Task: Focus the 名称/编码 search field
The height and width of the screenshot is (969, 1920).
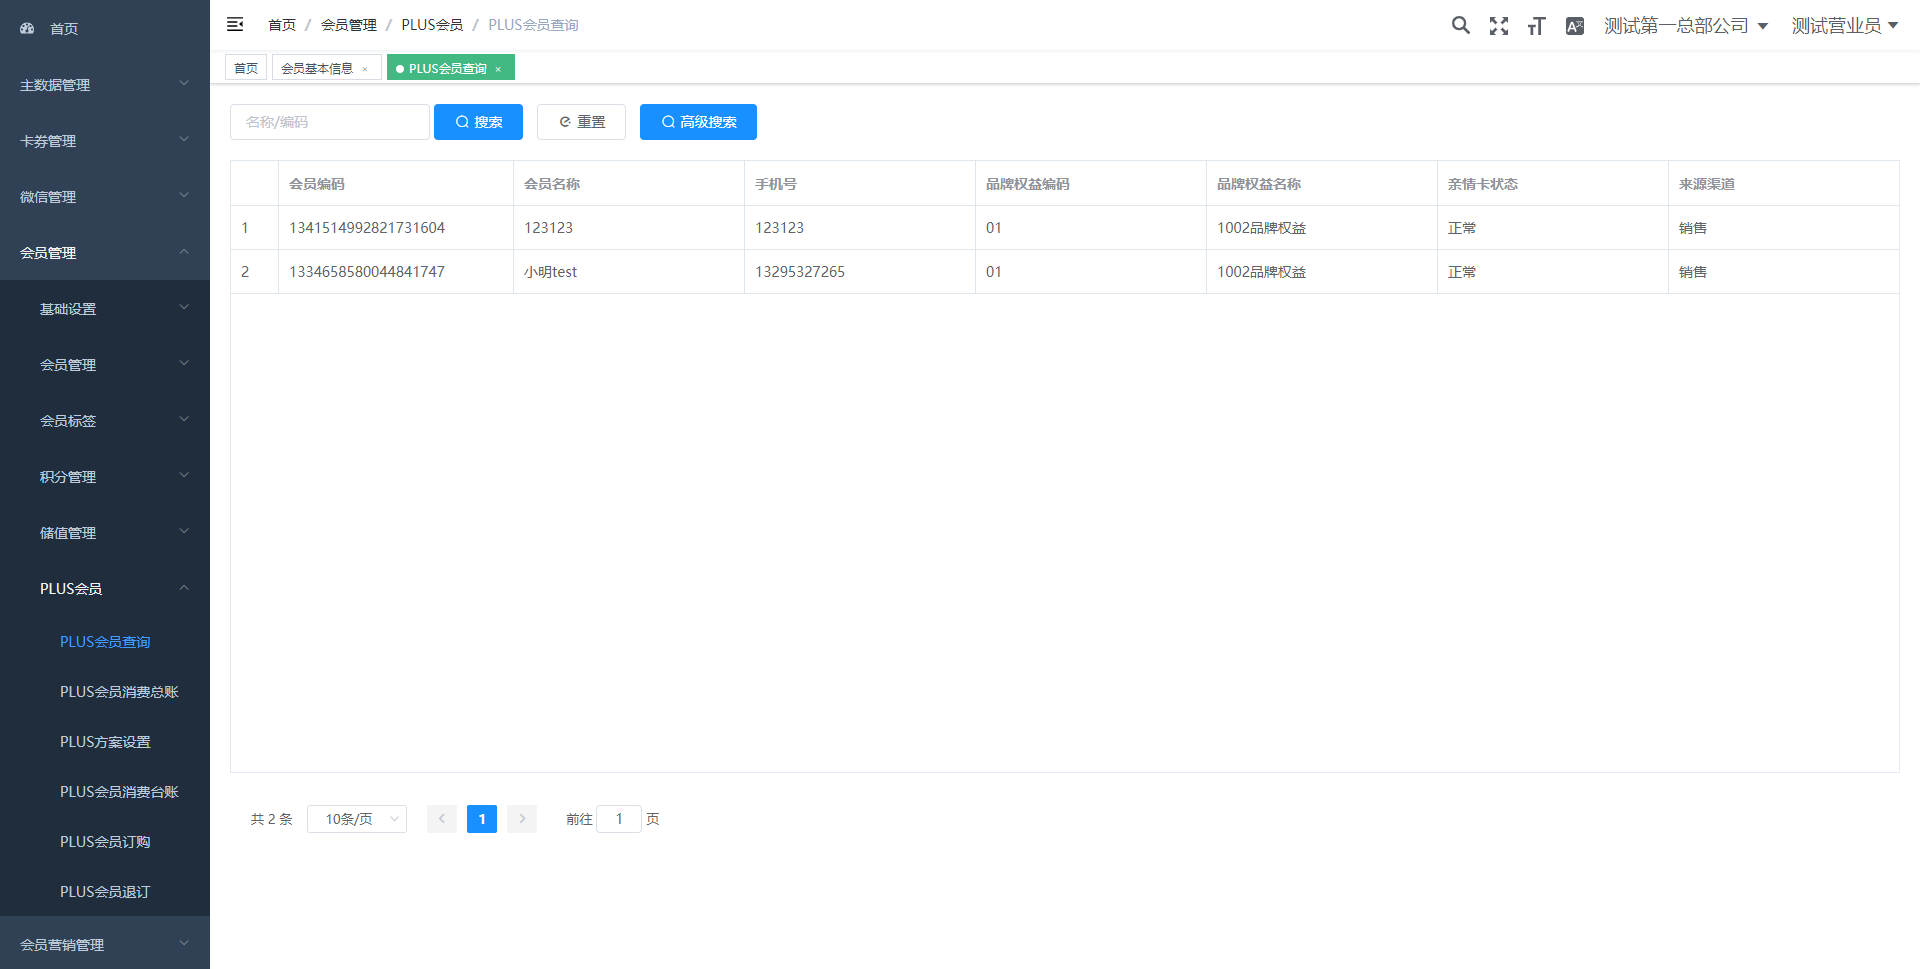Action: [330, 122]
